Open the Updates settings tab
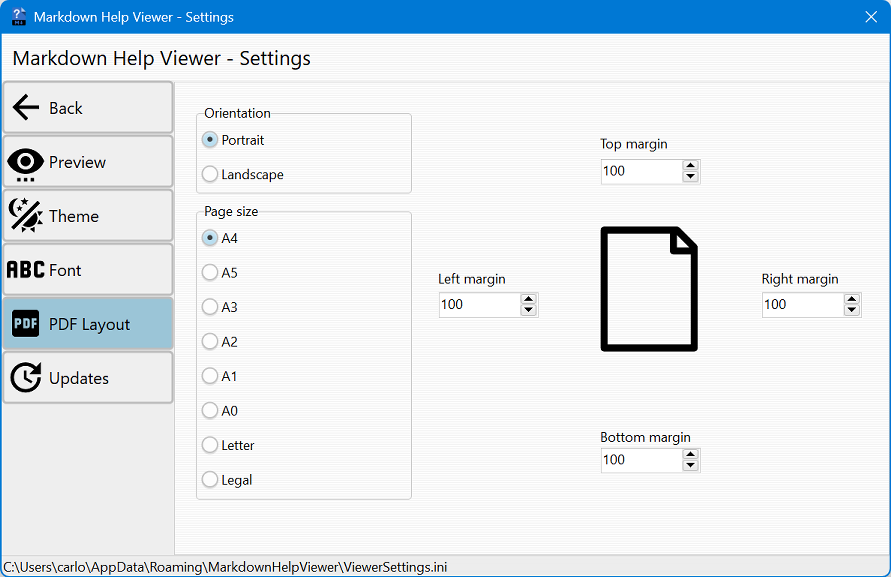This screenshot has width=891, height=577. pos(88,377)
